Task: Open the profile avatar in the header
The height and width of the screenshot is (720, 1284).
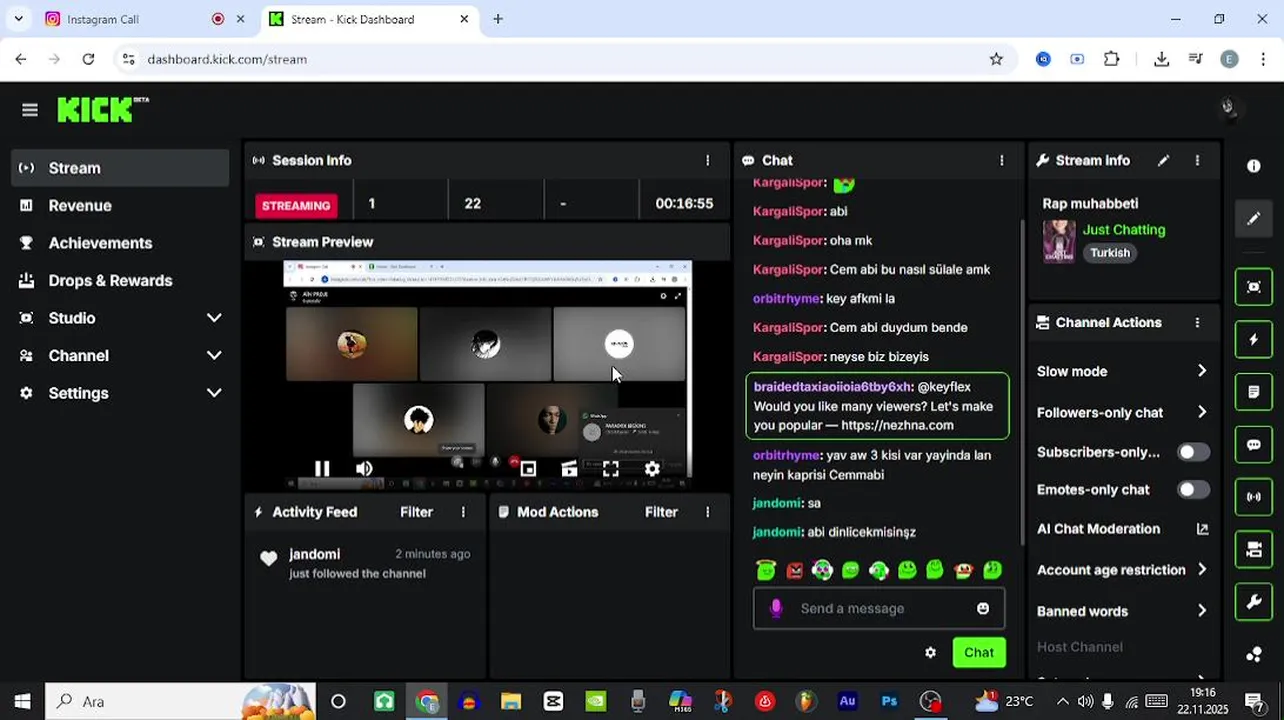Action: click(1229, 108)
